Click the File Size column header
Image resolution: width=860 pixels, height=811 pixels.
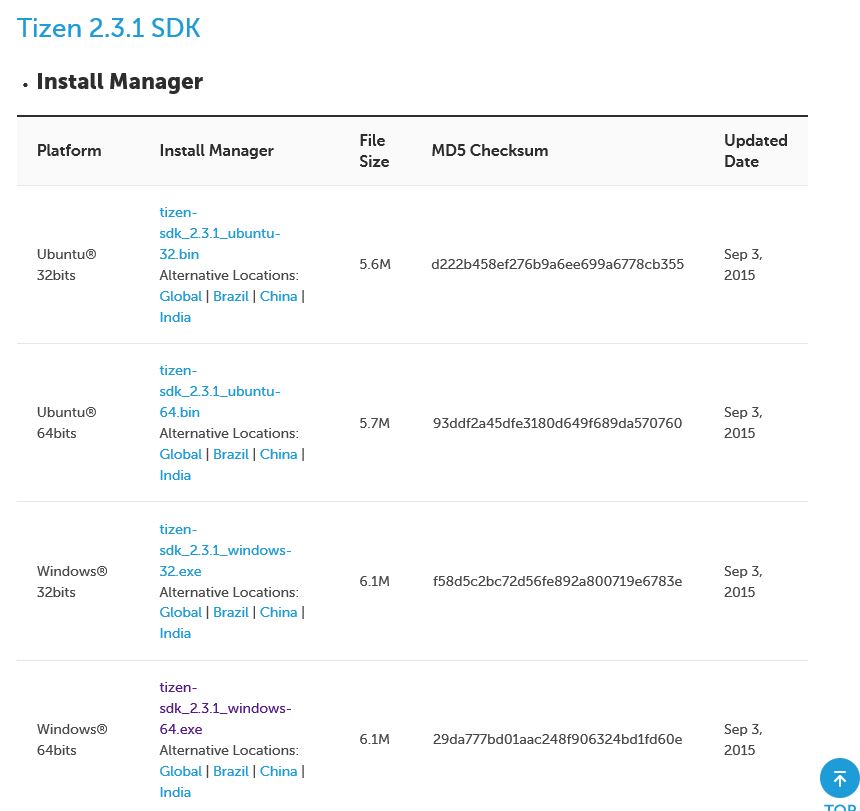374,151
